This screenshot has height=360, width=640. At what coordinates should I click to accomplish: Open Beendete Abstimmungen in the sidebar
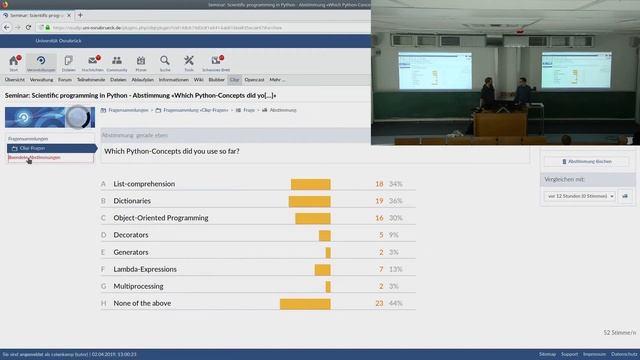34,158
